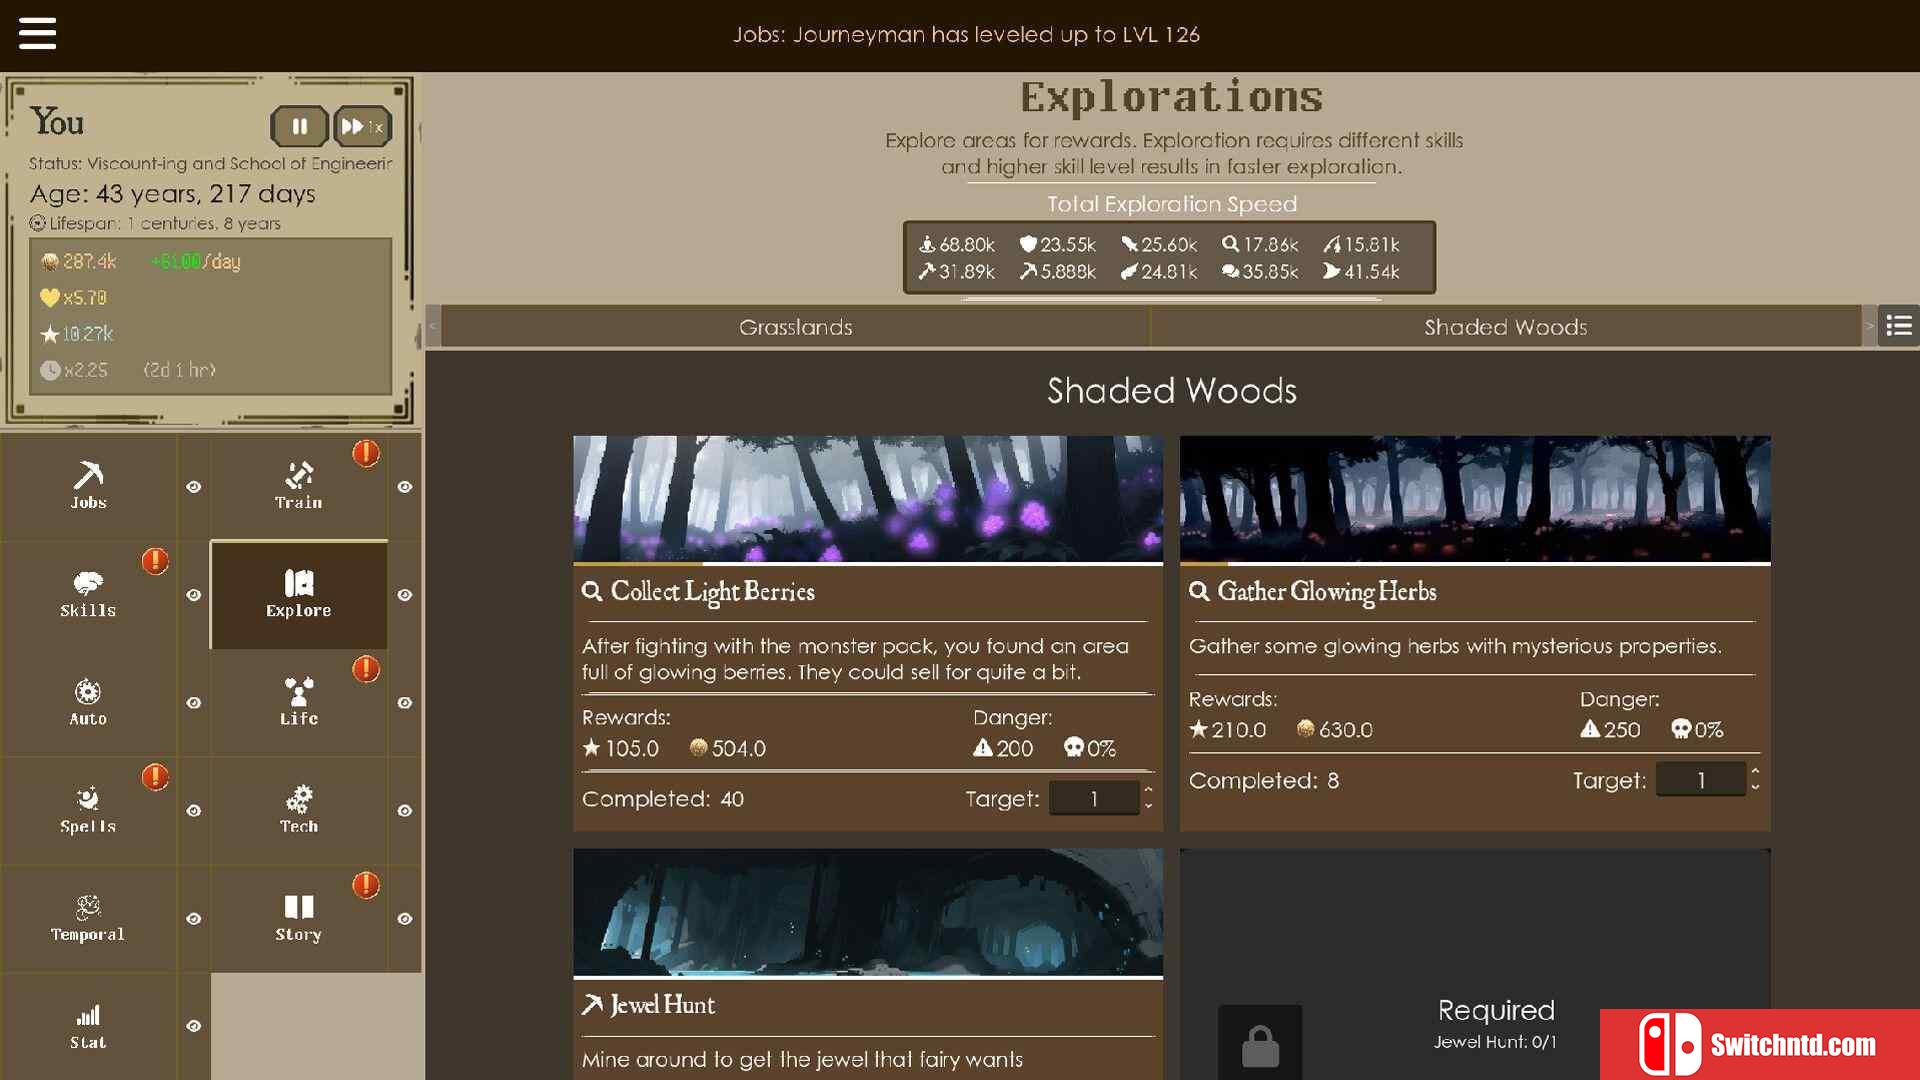Pause the game time
Viewport: 1920px width, 1080px height.
(299, 126)
